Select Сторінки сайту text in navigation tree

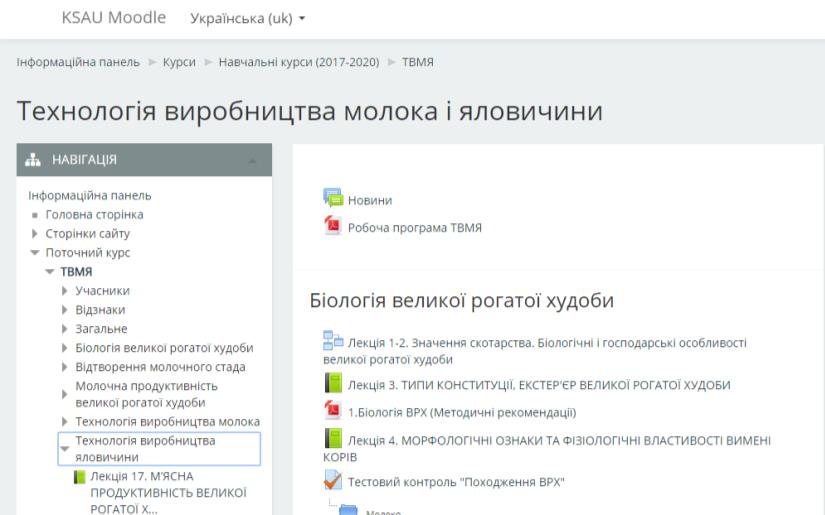coord(87,234)
